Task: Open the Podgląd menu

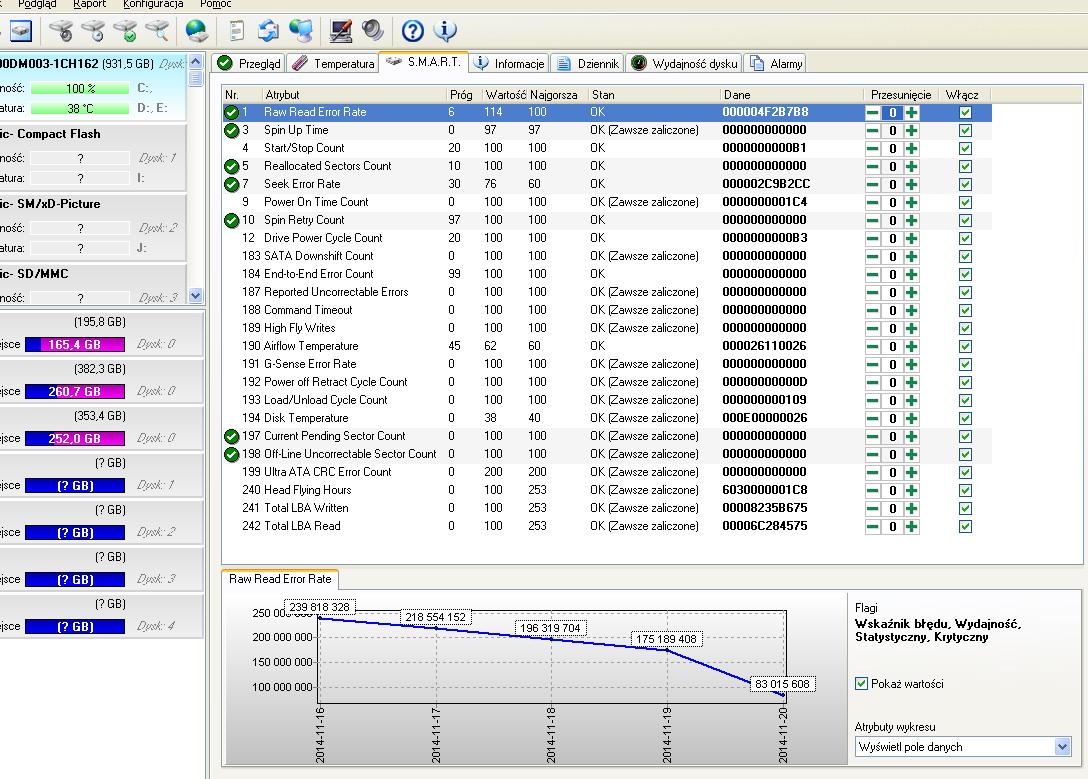Action: (37, 4)
